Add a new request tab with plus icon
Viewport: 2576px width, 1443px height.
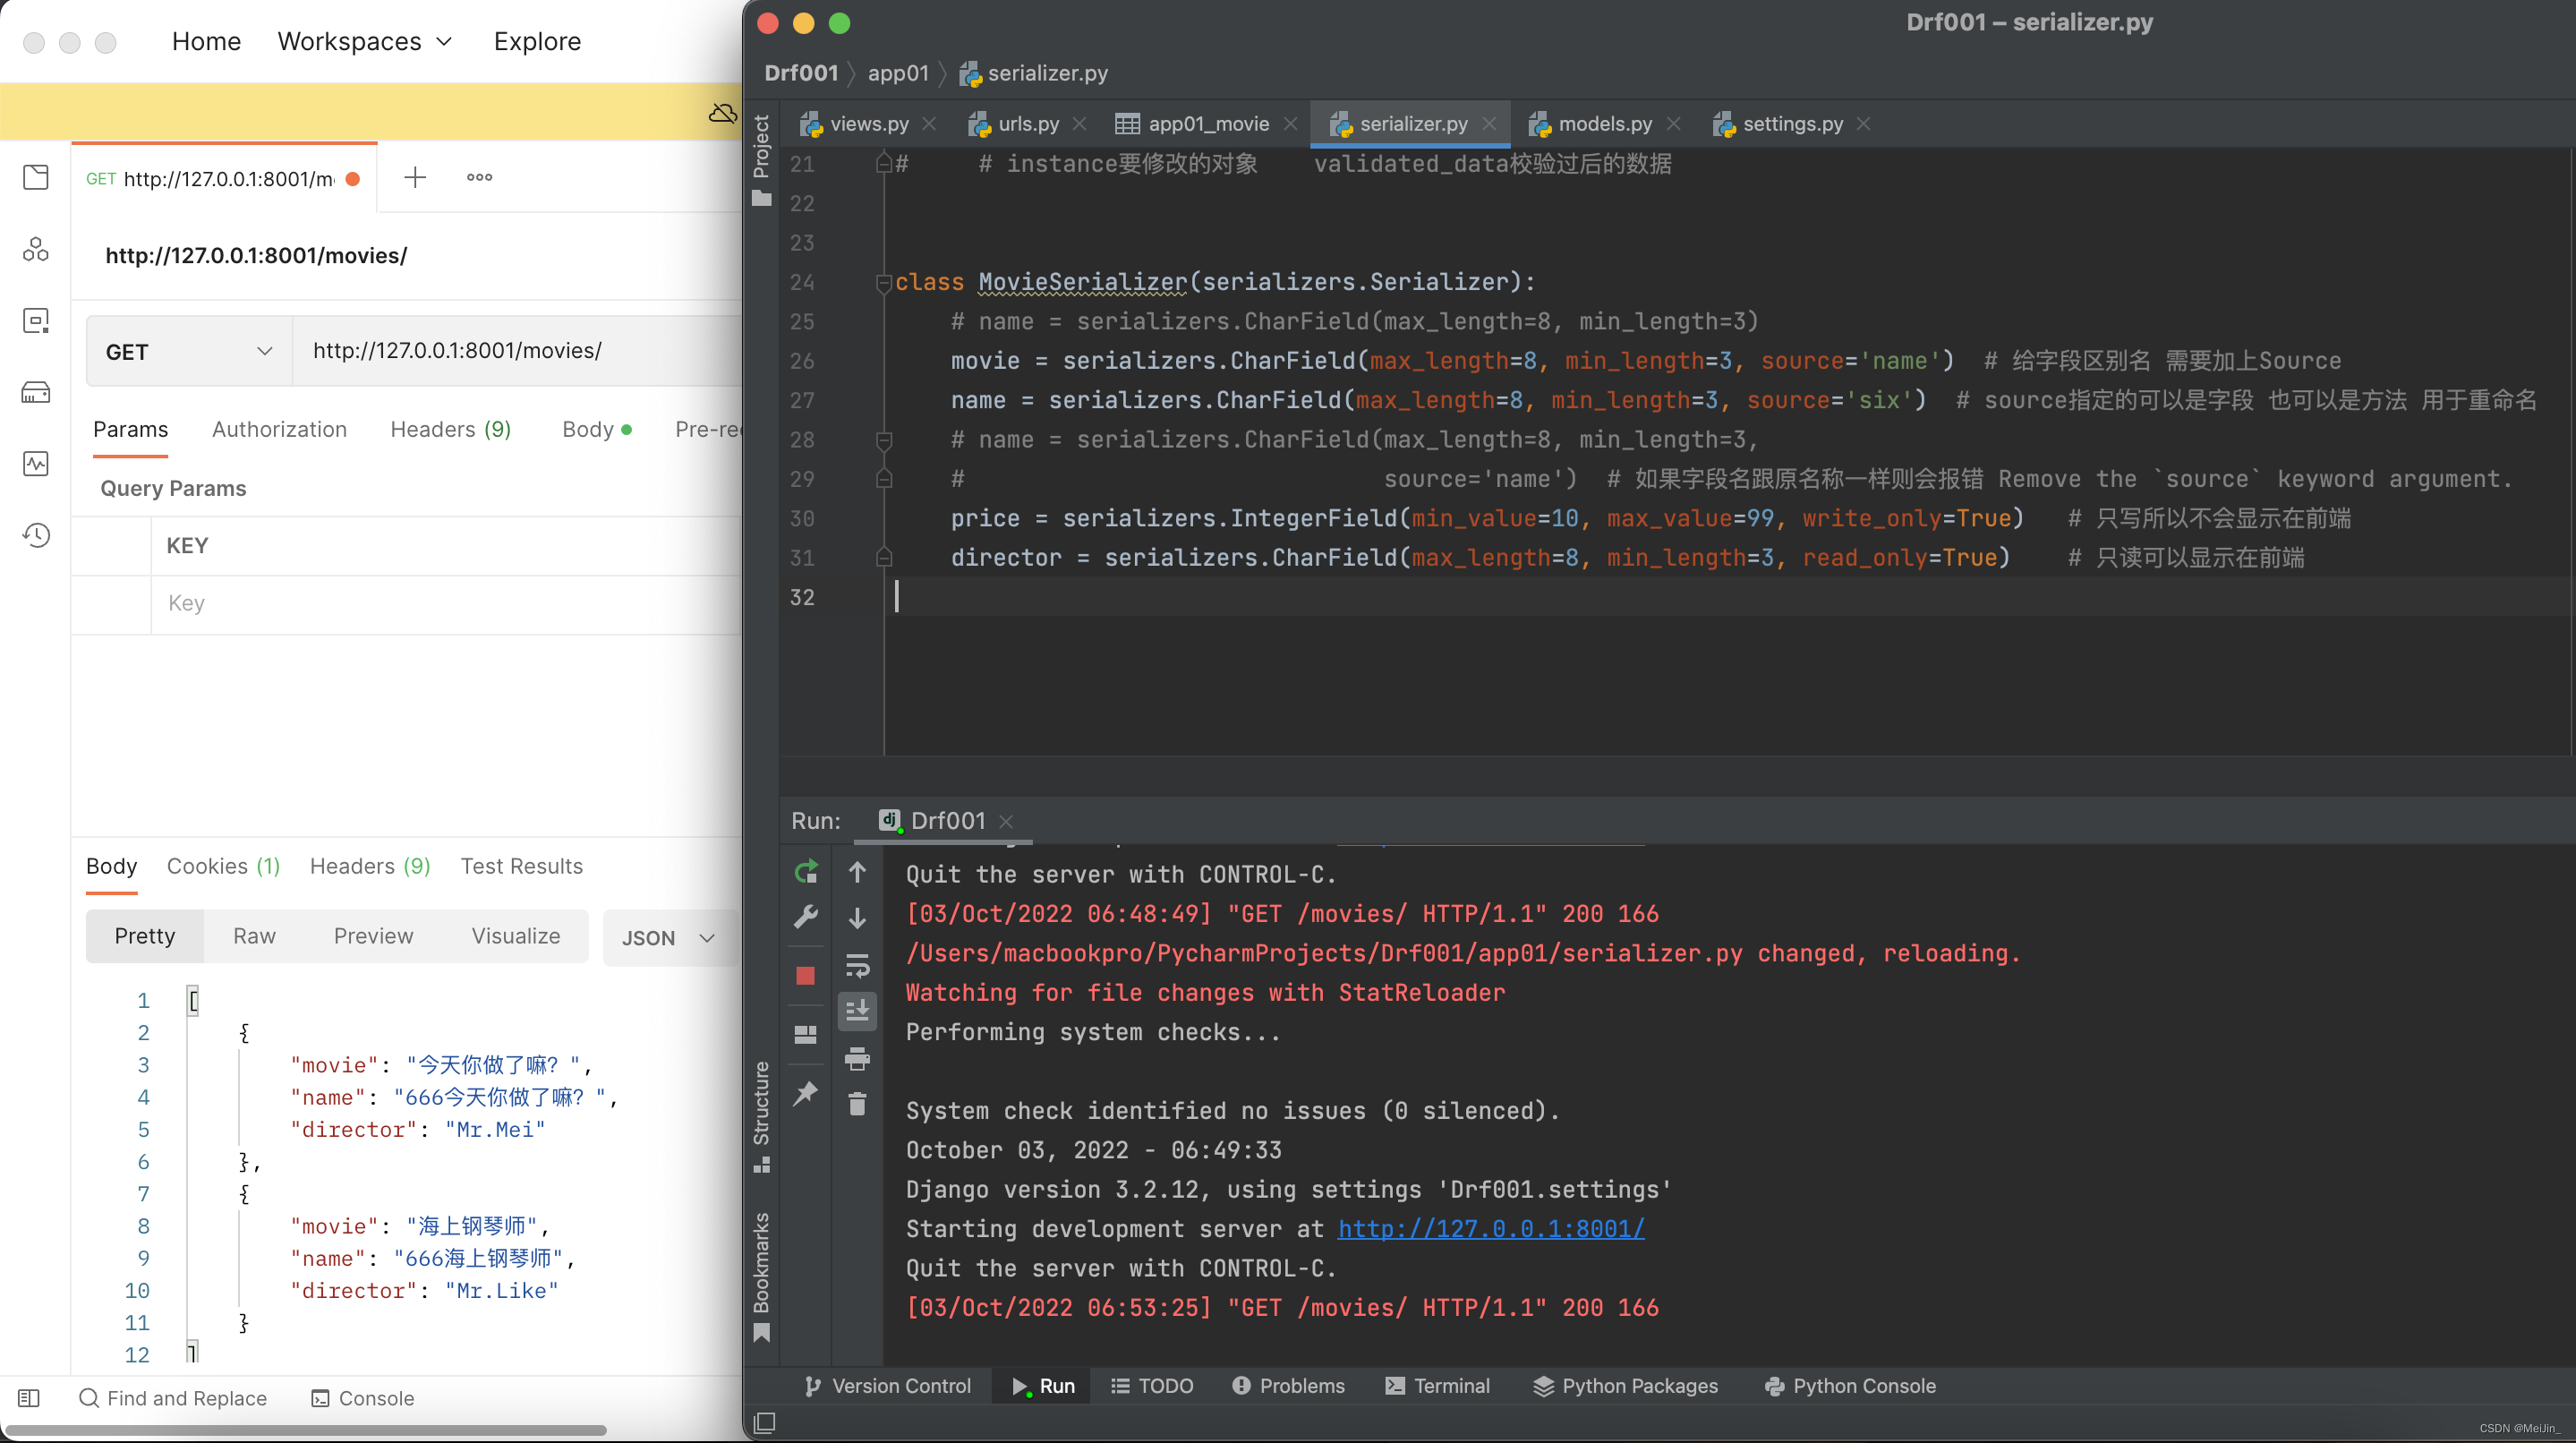(x=415, y=177)
